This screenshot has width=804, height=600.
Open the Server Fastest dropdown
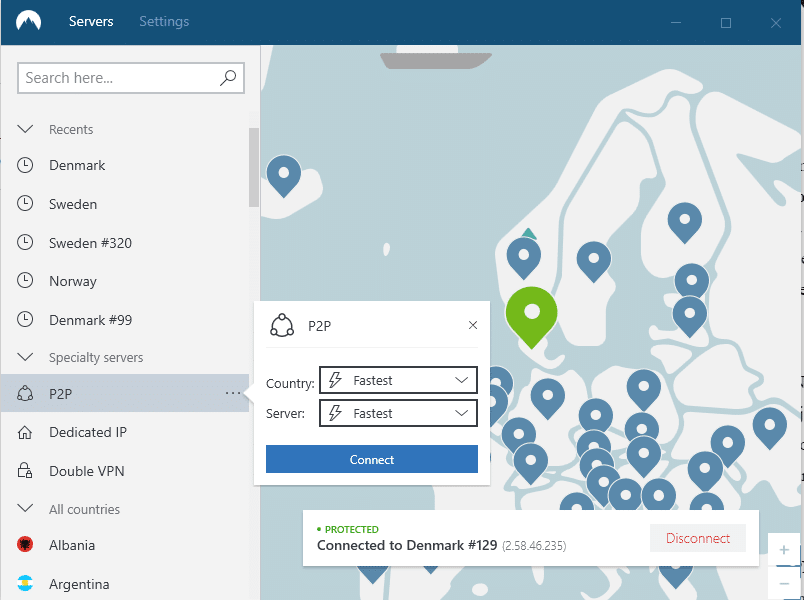(x=398, y=413)
